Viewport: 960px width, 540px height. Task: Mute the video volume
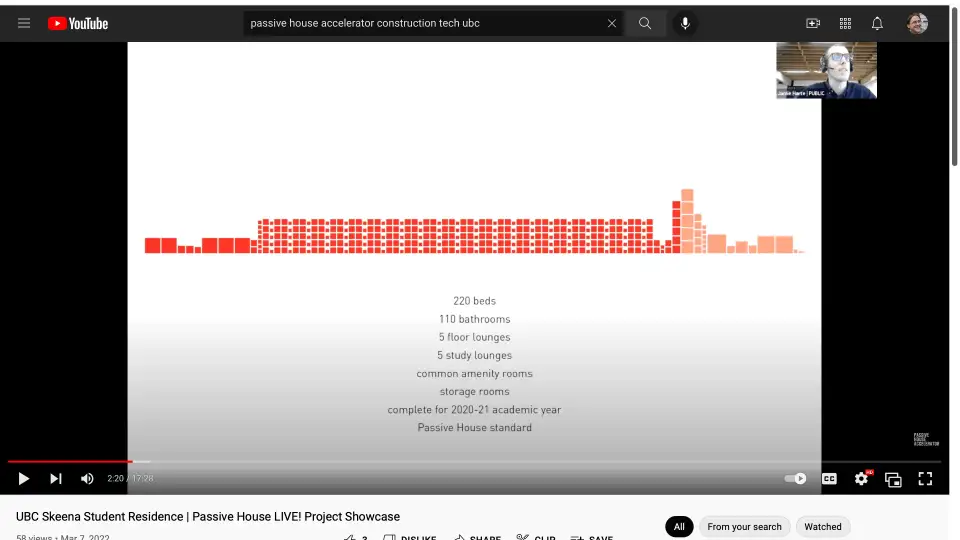87,479
